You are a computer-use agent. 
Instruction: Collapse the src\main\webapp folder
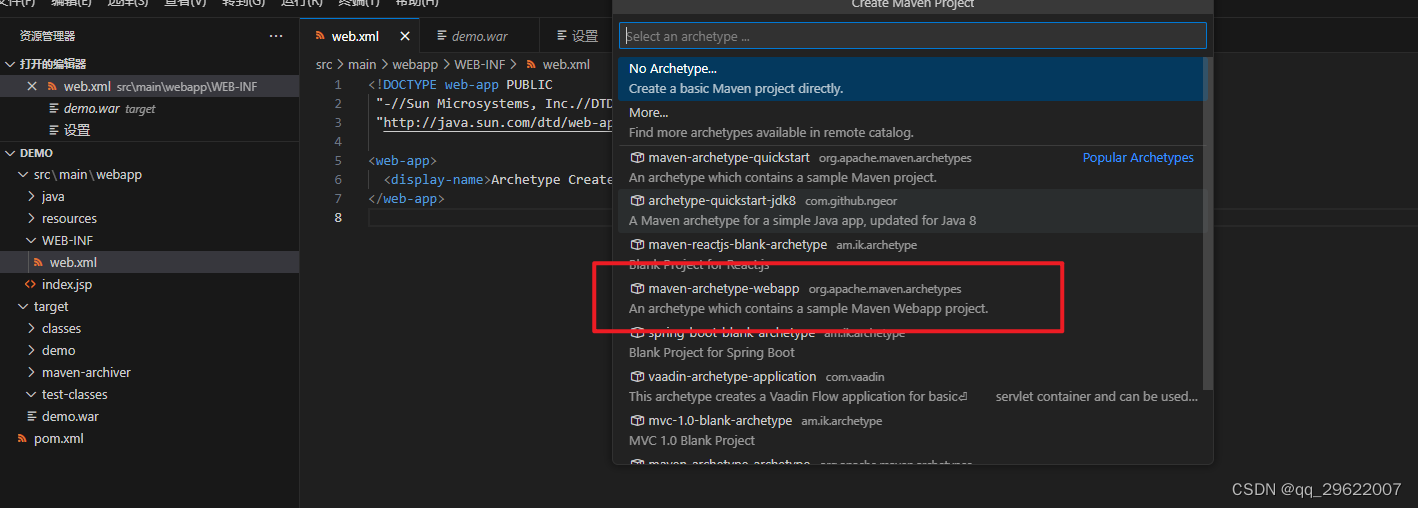point(25,175)
